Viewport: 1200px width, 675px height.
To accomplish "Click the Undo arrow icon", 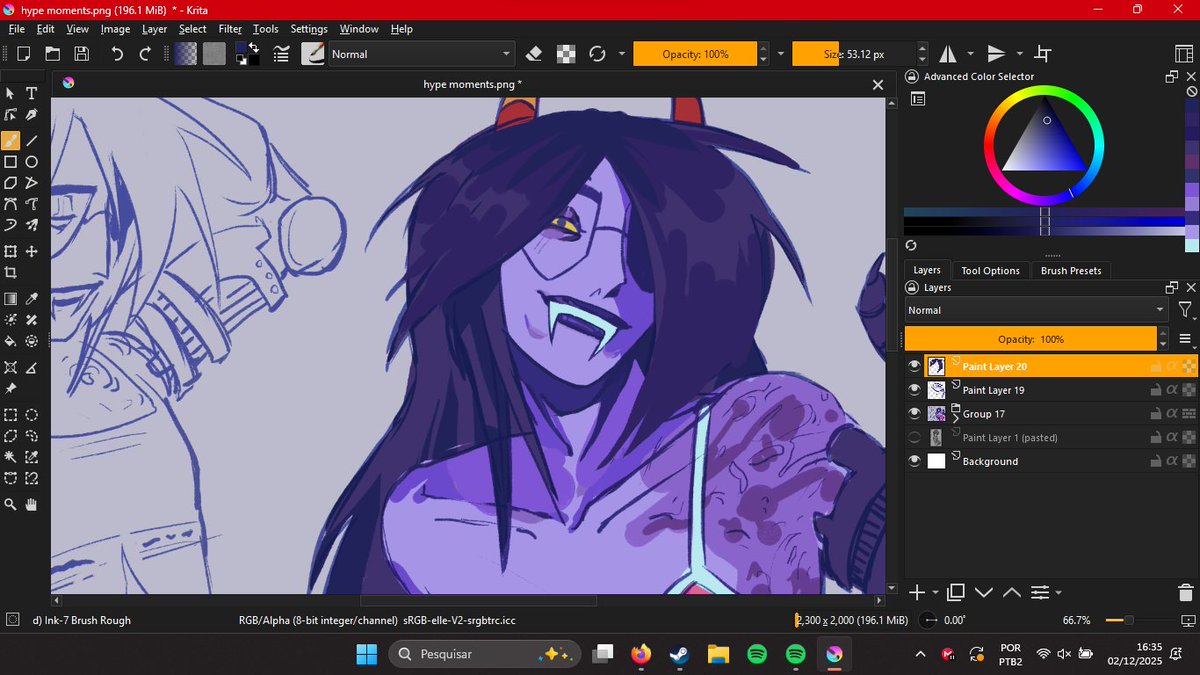I will (117, 54).
